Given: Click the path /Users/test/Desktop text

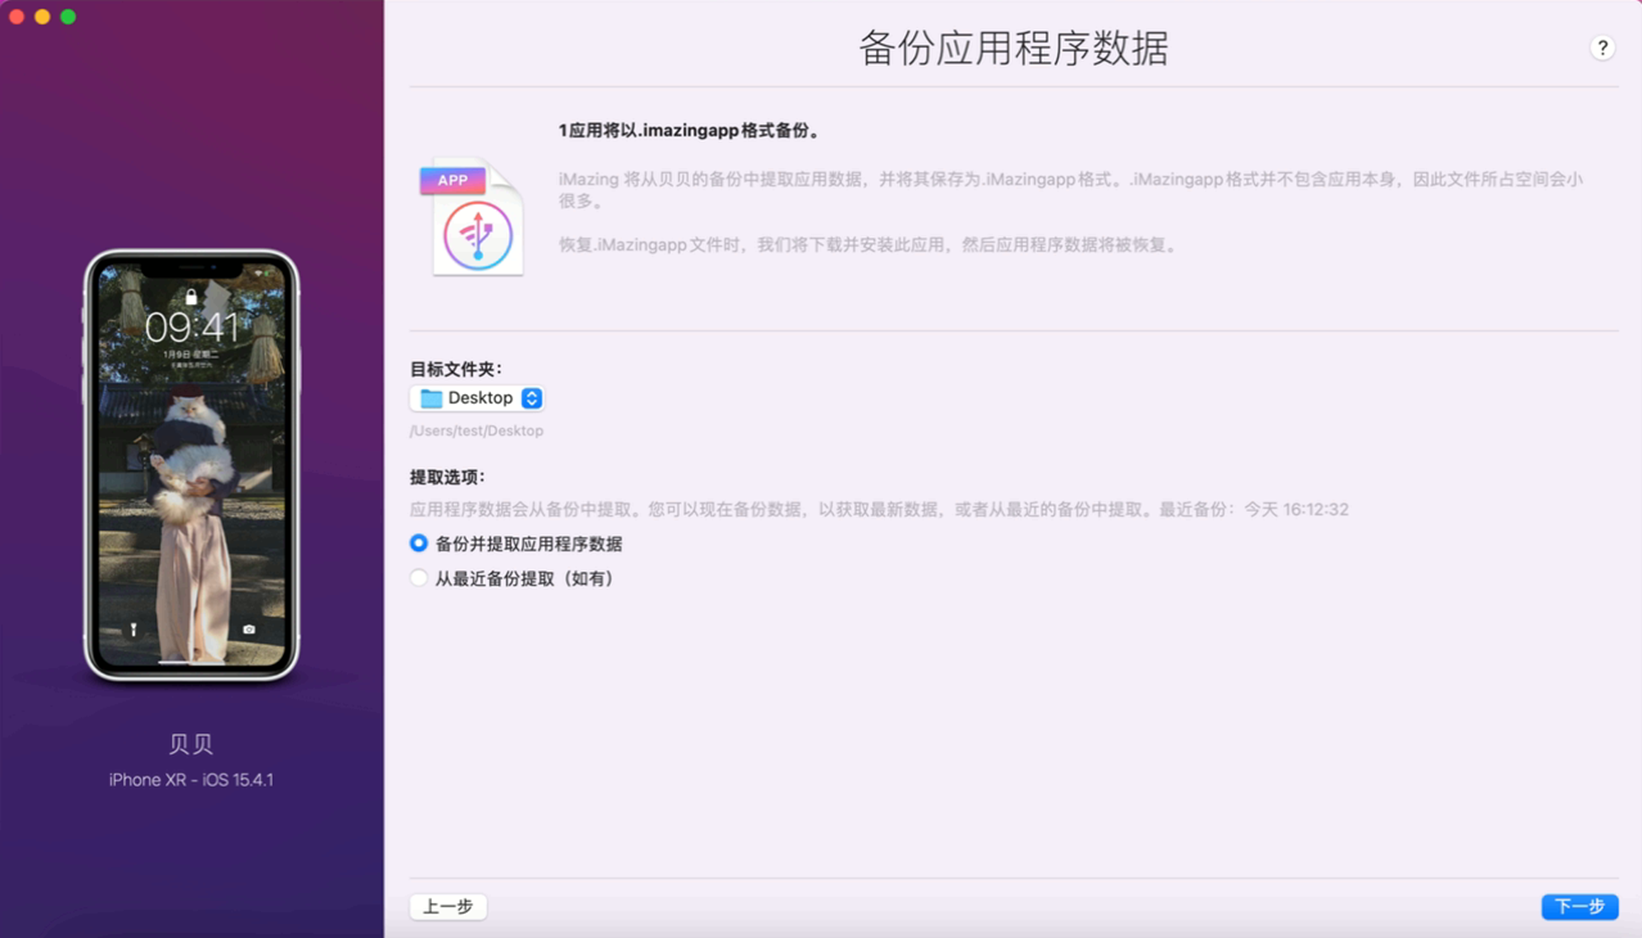Looking at the screenshot, I should pyautogui.click(x=476, y=430).
